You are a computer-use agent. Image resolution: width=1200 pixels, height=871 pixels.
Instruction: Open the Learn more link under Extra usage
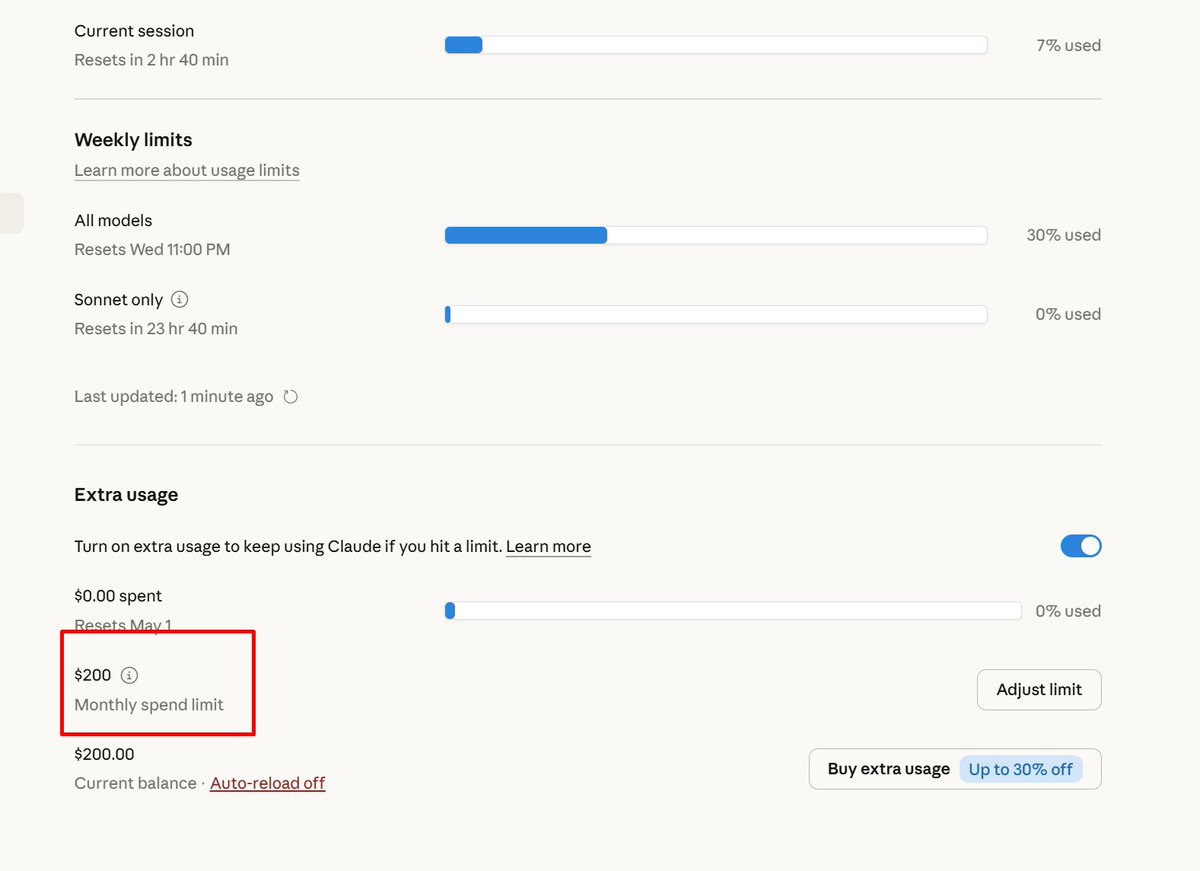(548, 546)
